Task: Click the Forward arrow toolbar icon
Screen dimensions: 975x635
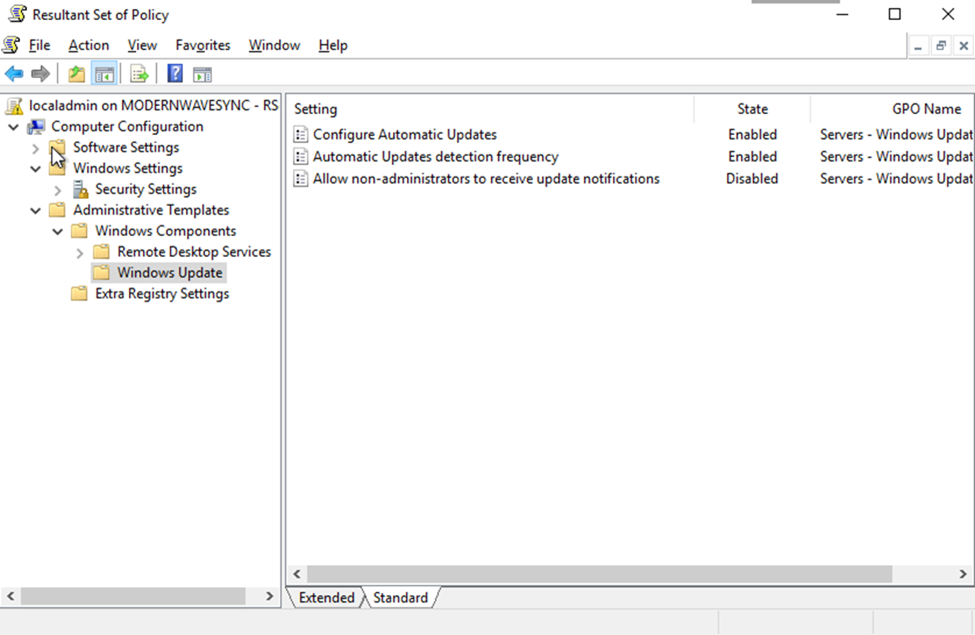Action: (40, 74)
